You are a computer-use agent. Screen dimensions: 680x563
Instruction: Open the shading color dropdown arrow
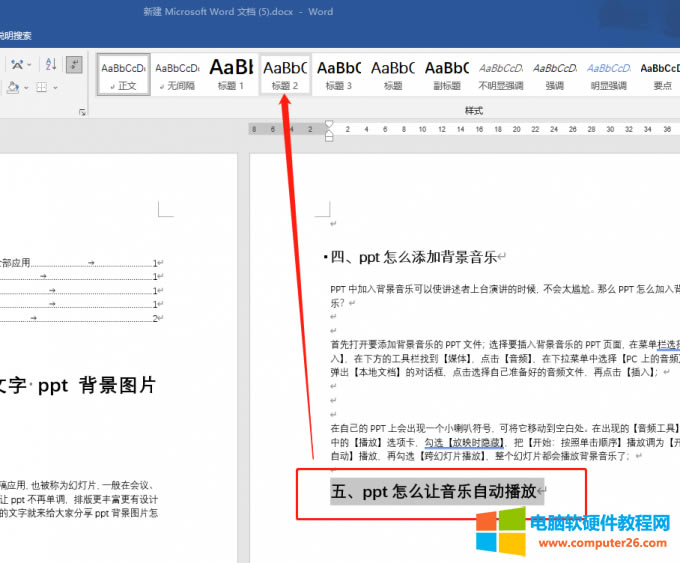[26, 88]
